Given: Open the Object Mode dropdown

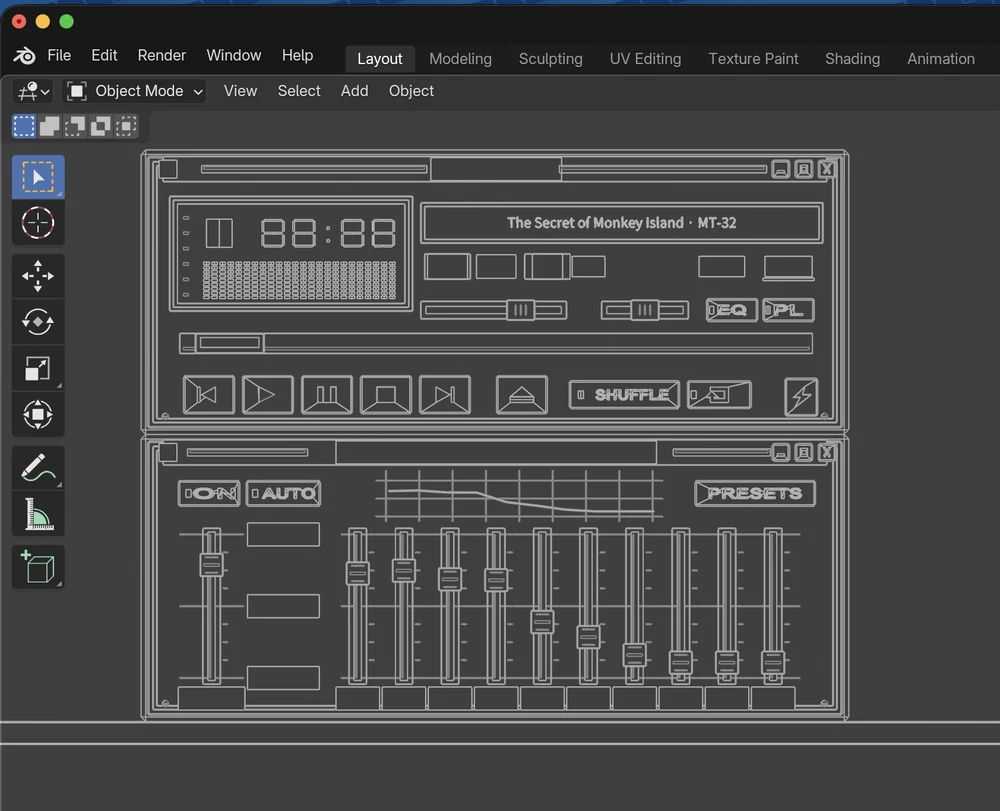Looking at the screenshot, I should [x=135, y=92].
